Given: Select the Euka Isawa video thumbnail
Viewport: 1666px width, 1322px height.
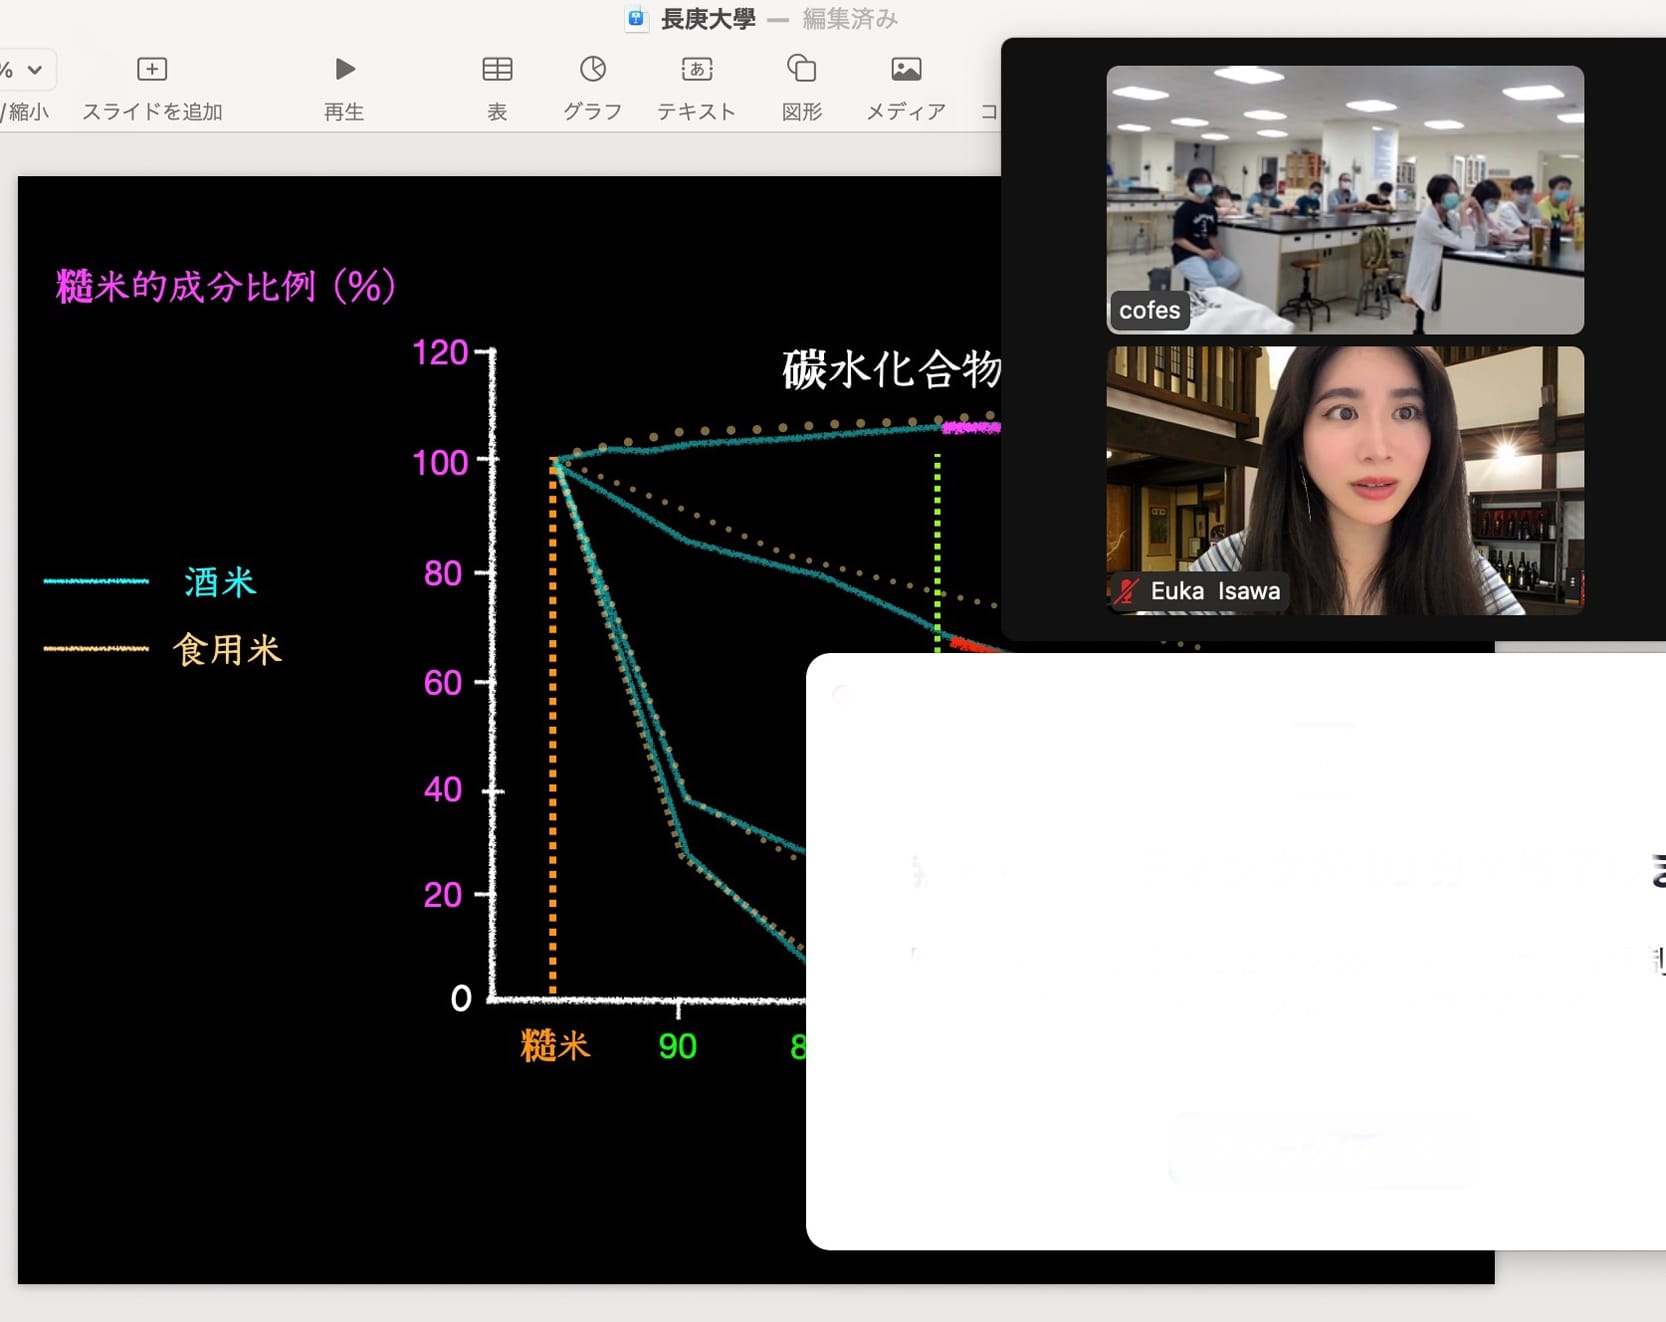Looking at the screenshot, I should coord(1344,480).
